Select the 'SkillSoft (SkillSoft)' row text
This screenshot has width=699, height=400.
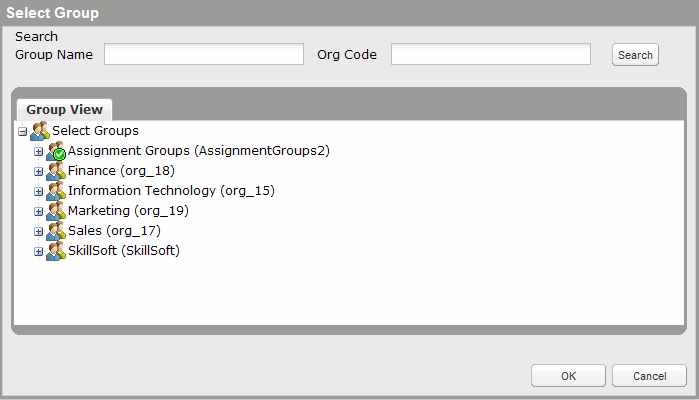pos(124,251)
